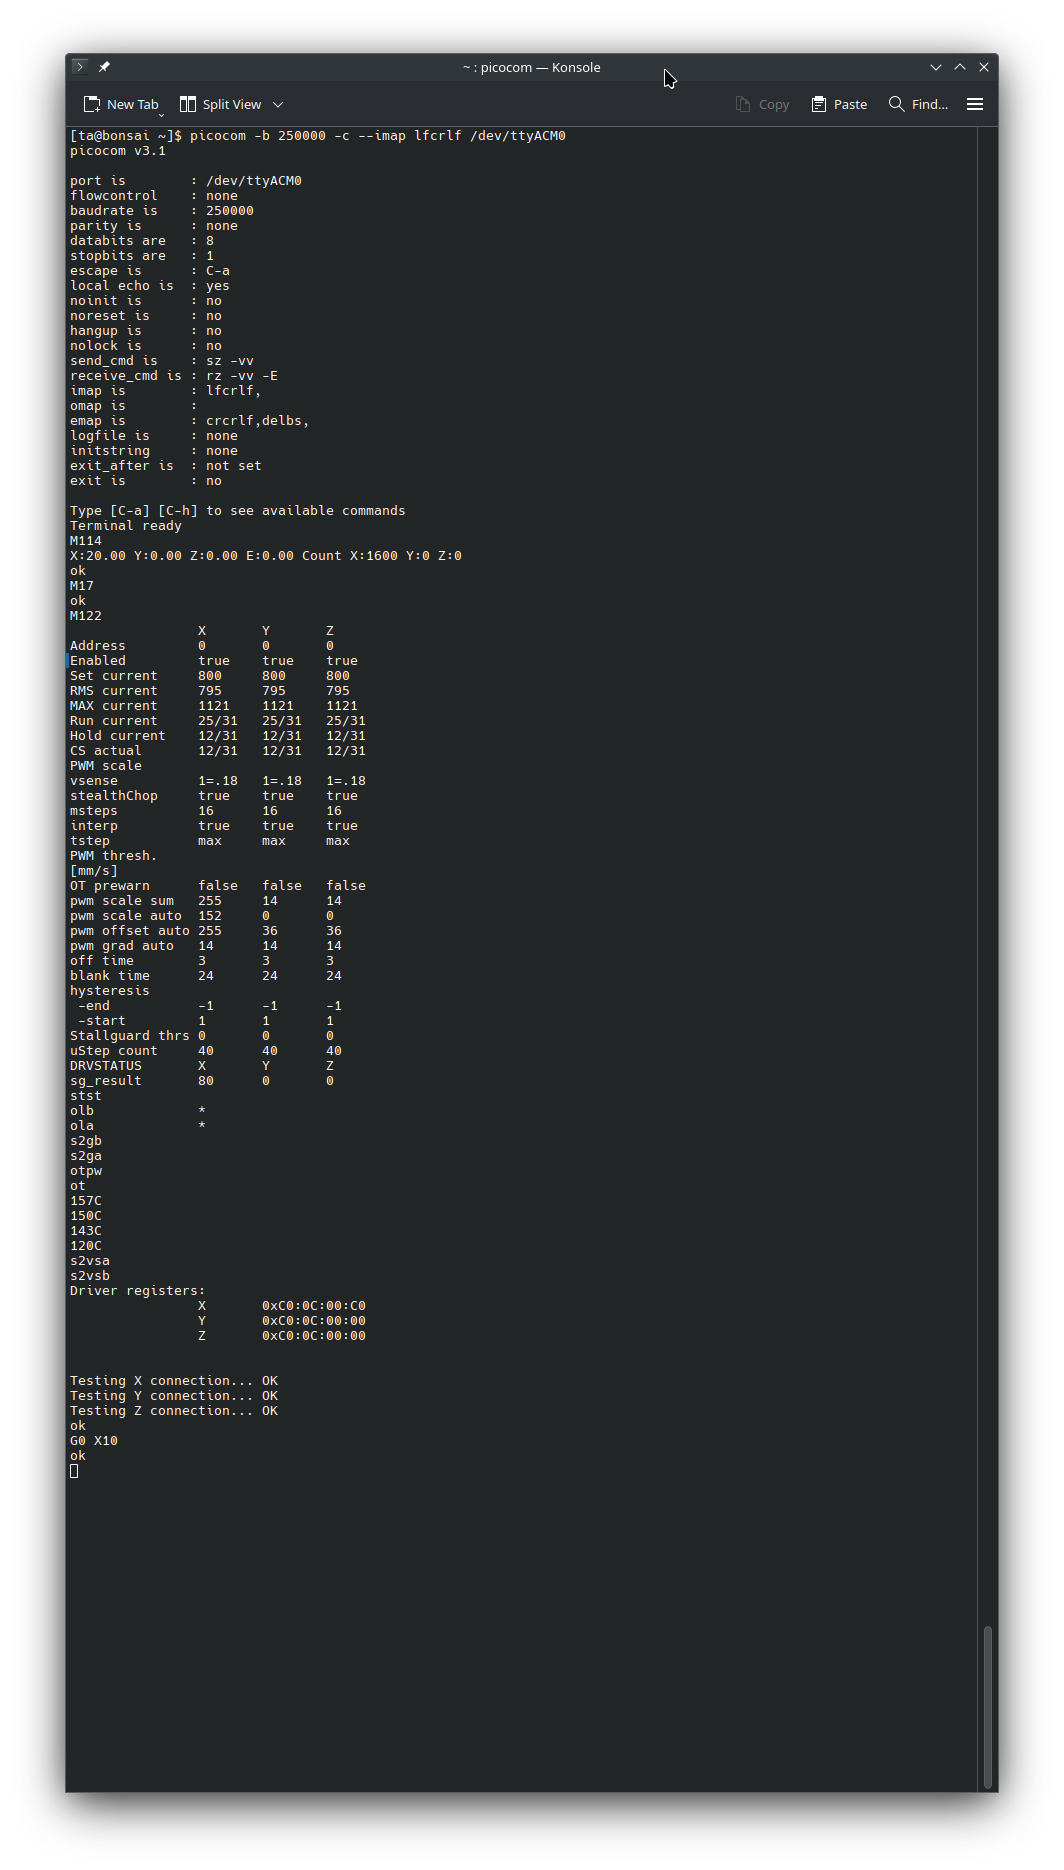Expand the New Tab dropdown arrow
The image size is (1064, 1870).
[161, 114]
